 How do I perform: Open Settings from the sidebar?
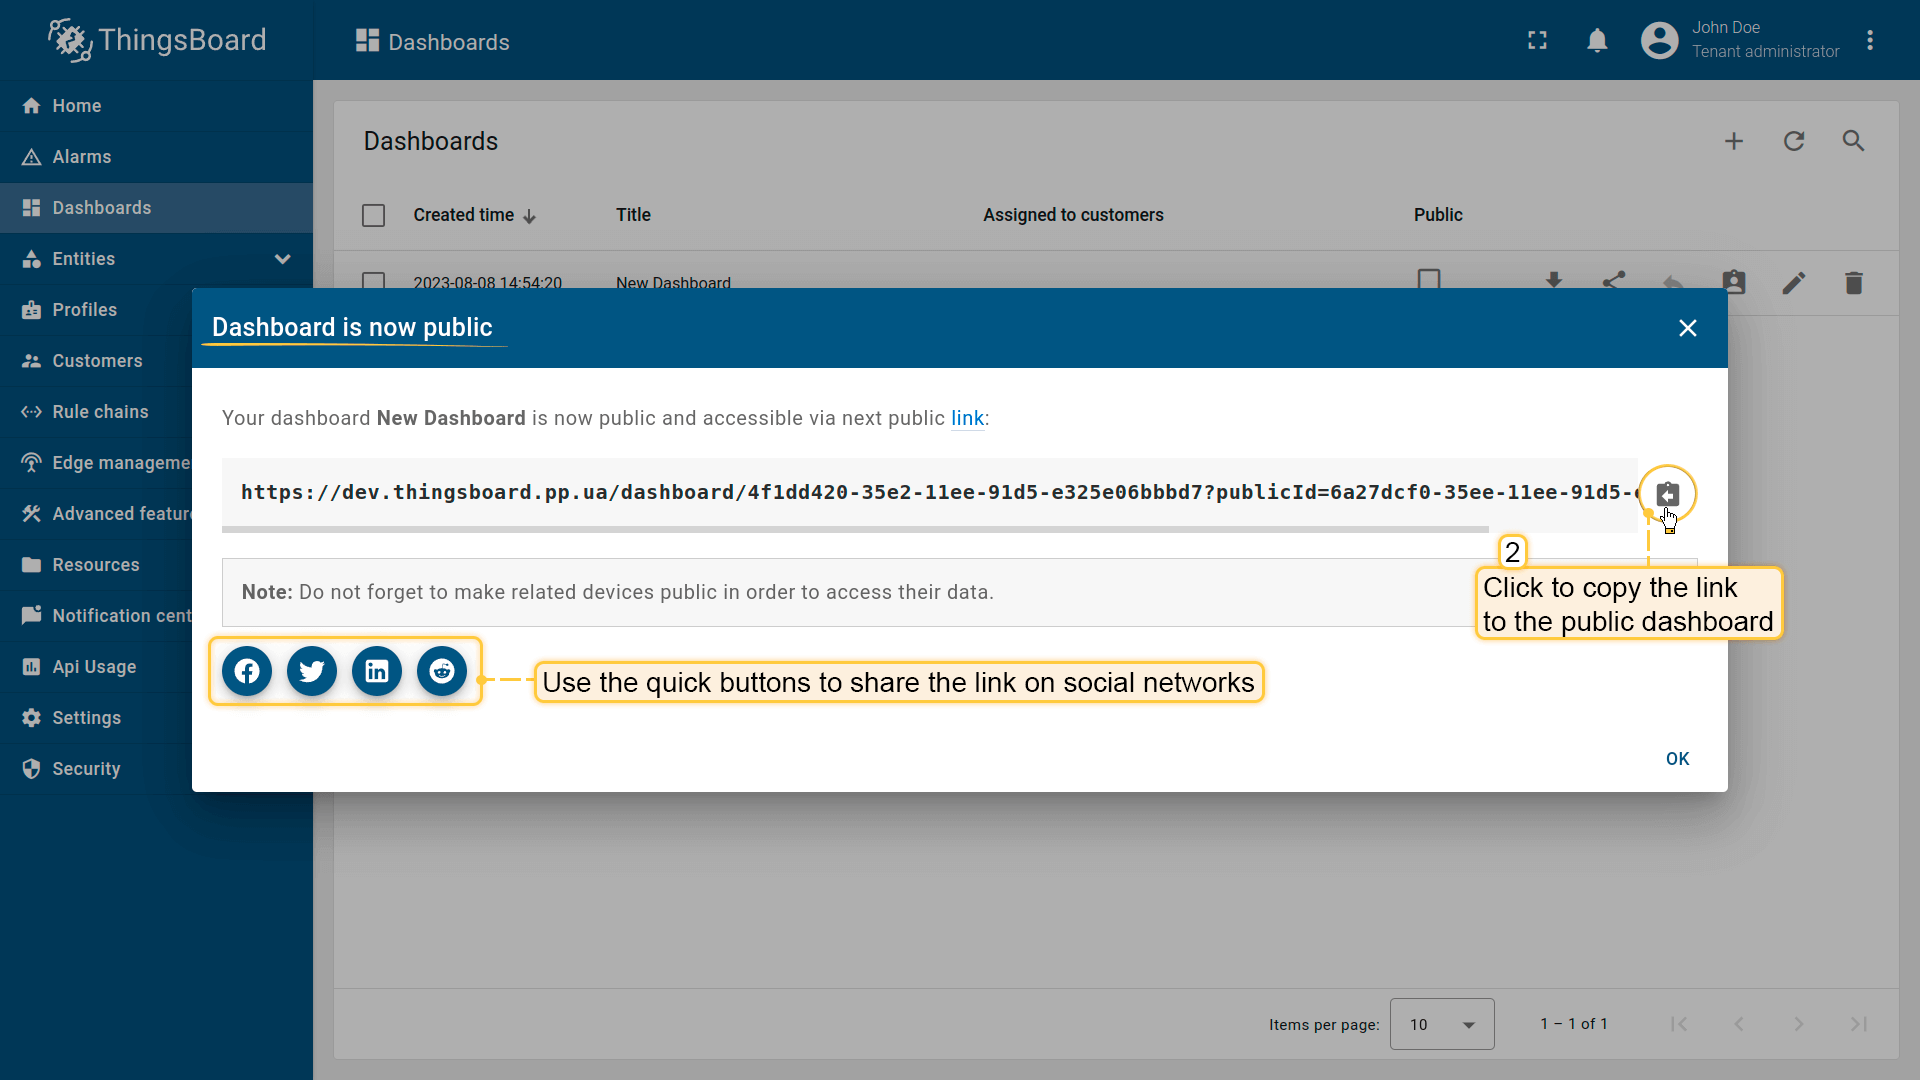click(86, 718)
